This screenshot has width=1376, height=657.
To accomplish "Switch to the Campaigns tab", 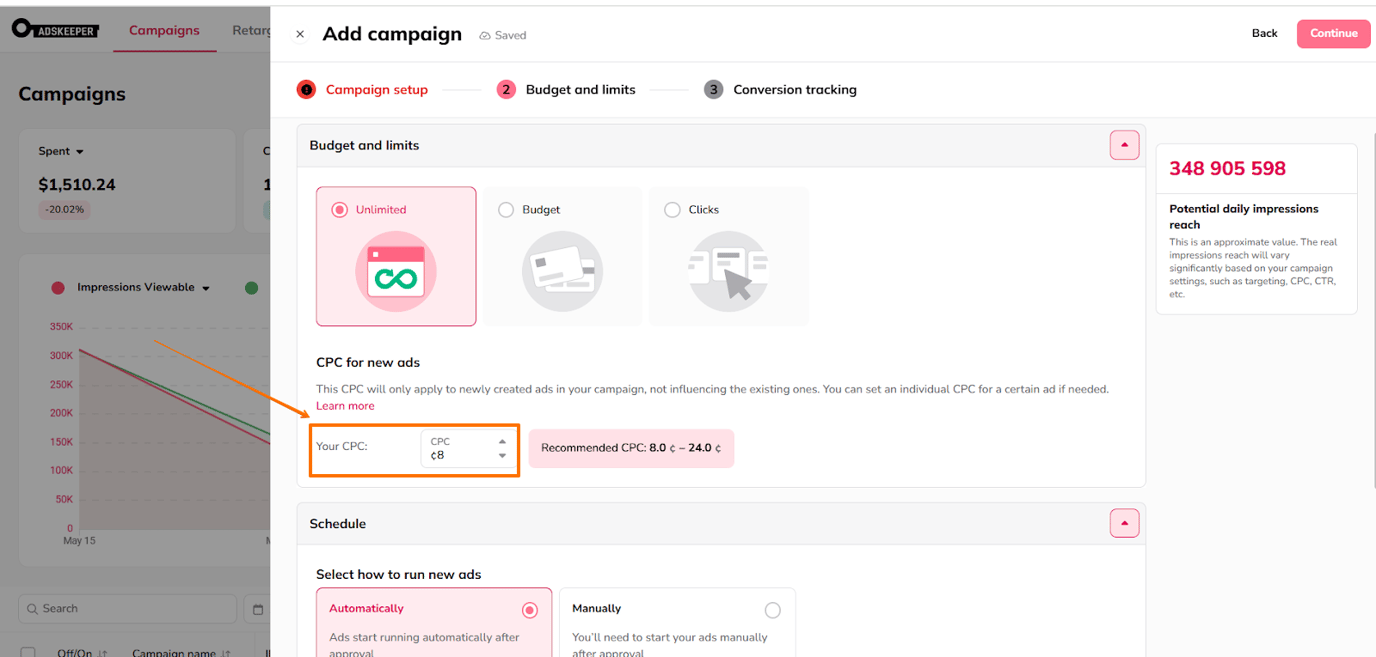I will pos(164,30).
